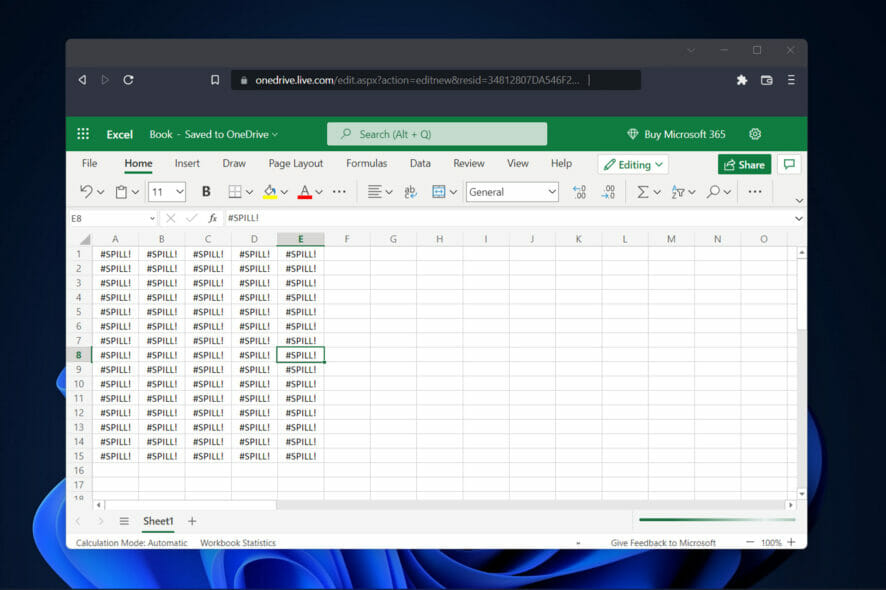Select the Sheet1 tab
The image size is (886, 590).
[158, 521]
